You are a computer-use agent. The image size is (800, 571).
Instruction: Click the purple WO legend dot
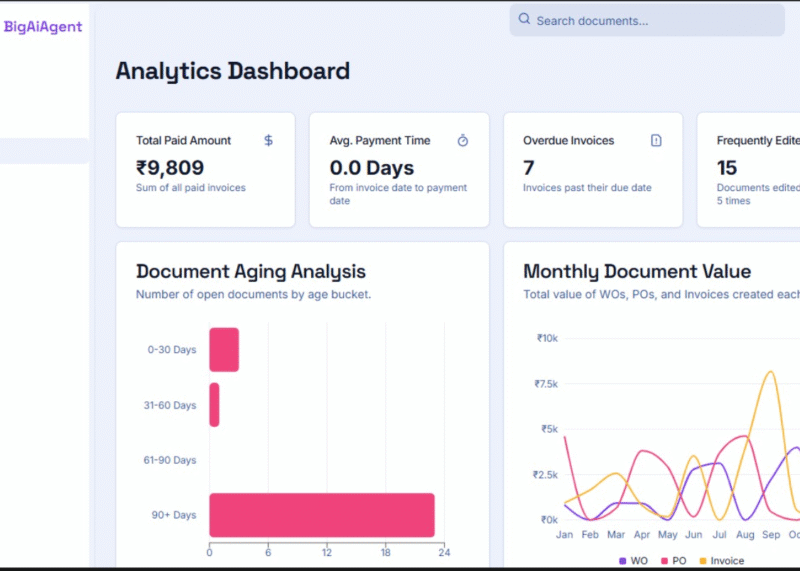tap(623, 561)
